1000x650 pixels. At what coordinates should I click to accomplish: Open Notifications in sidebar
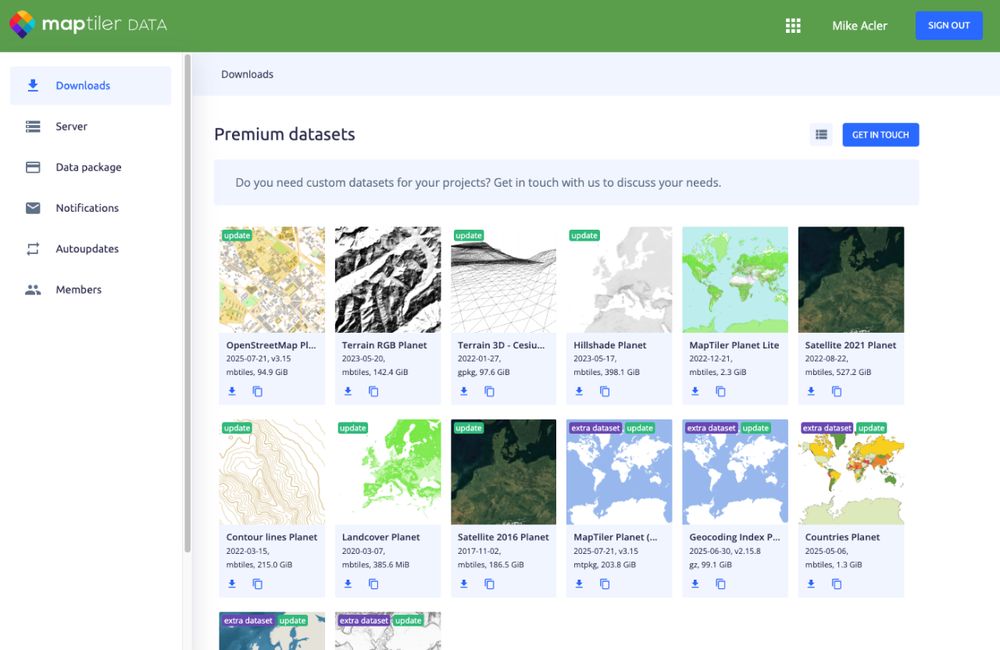pyautogui.click(x=91, y=208)
